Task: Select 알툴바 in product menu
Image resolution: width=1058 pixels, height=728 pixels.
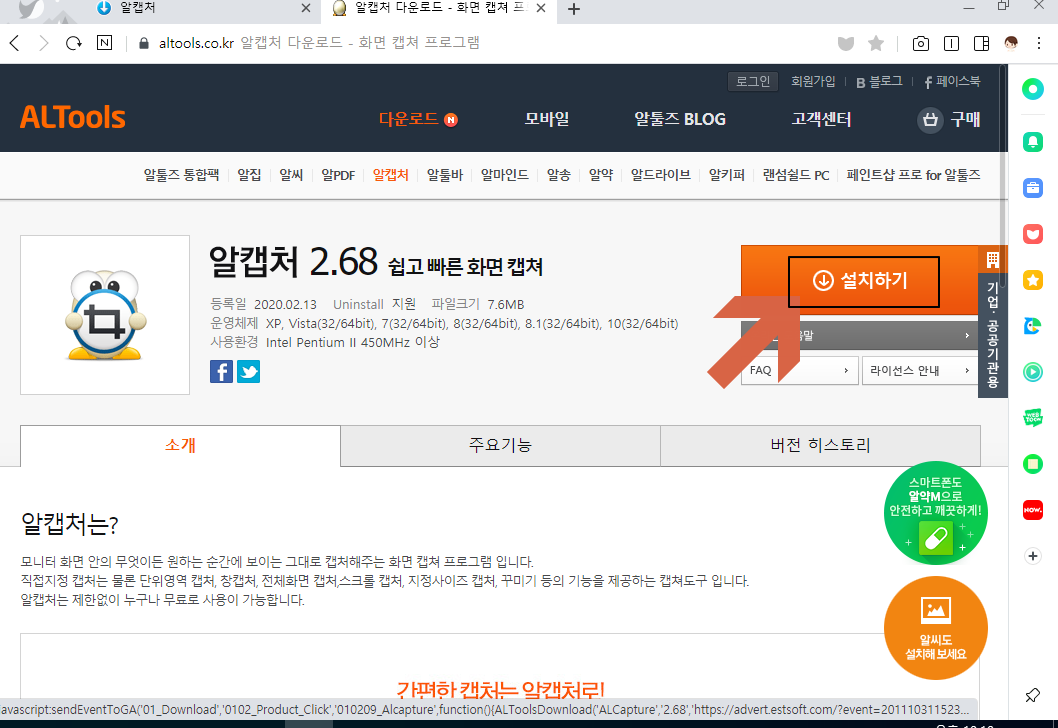Action: pyautogui.click(x=445, y=175)
